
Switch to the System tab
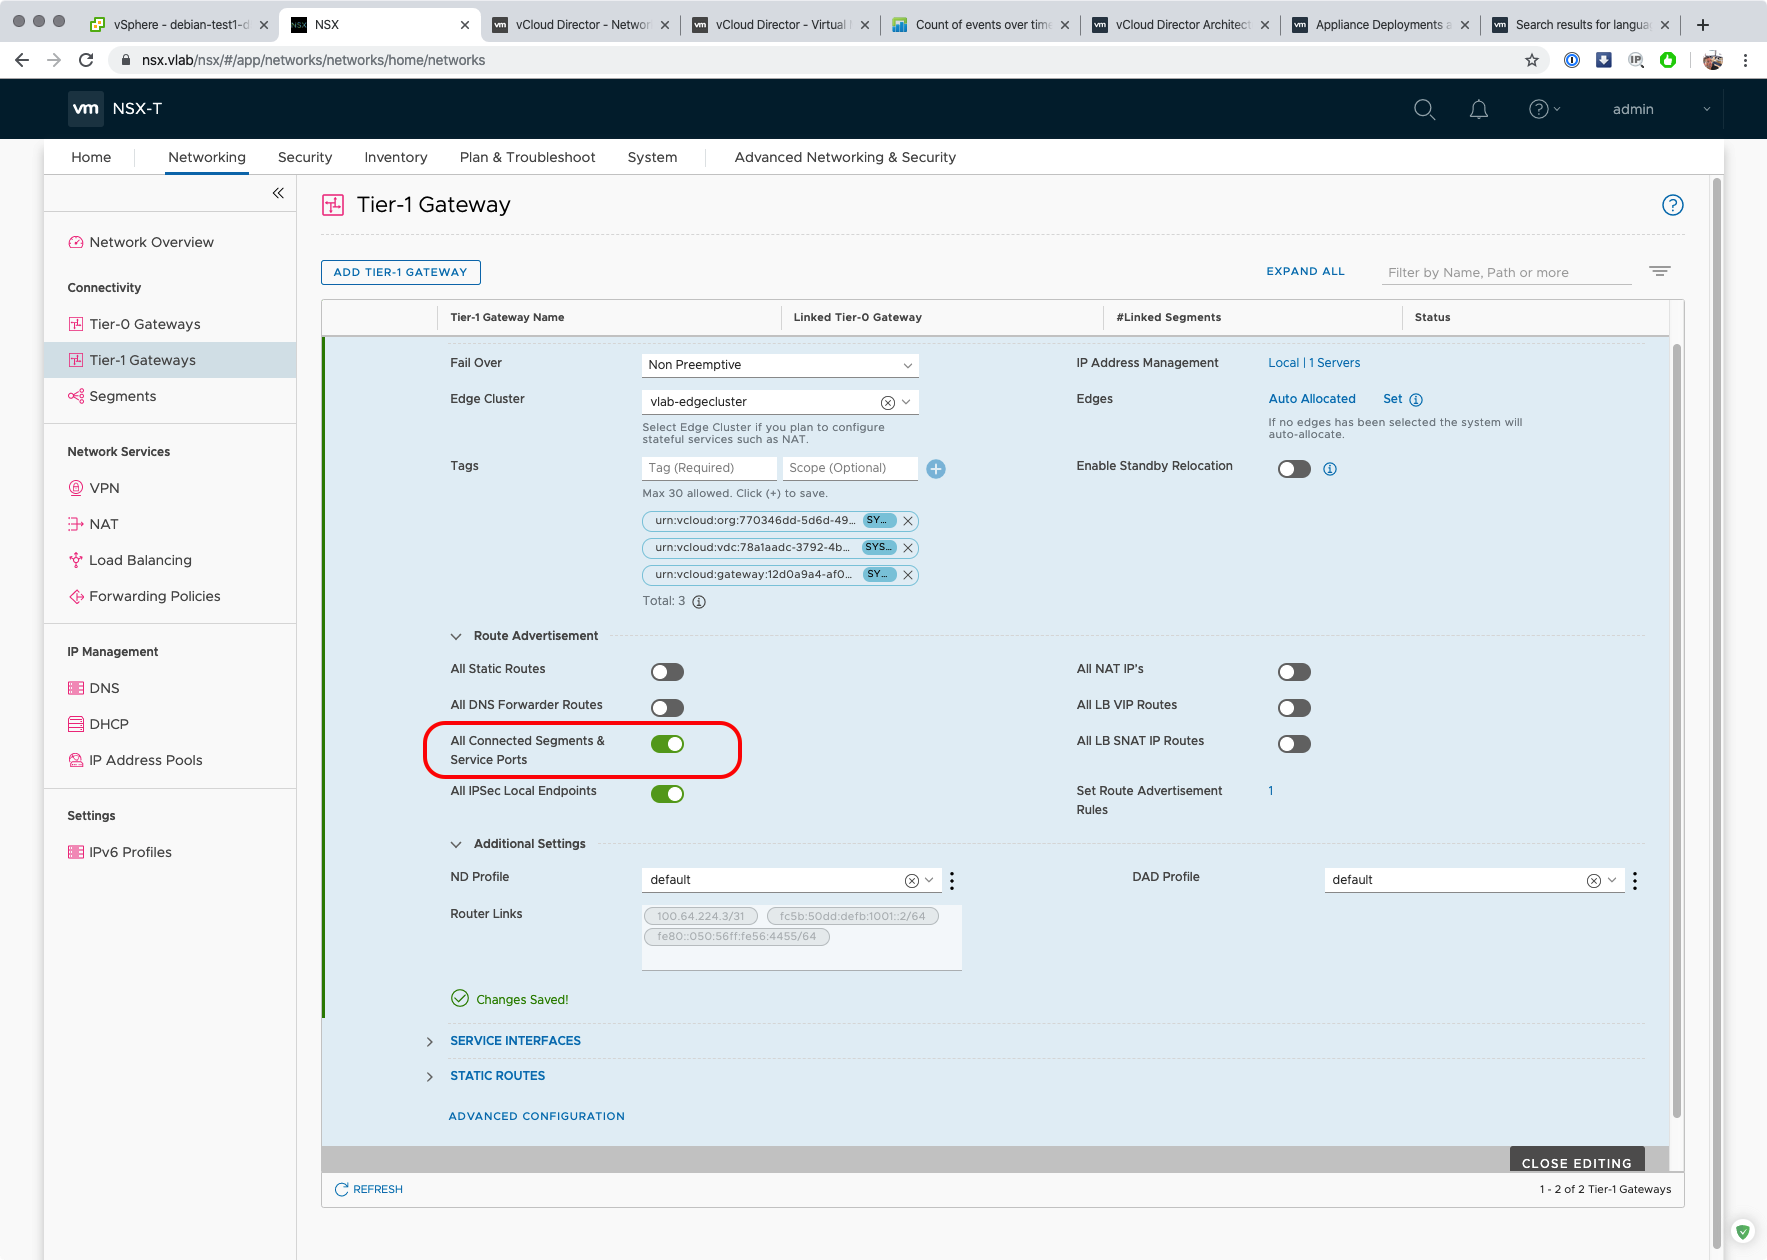pos(652,157)
